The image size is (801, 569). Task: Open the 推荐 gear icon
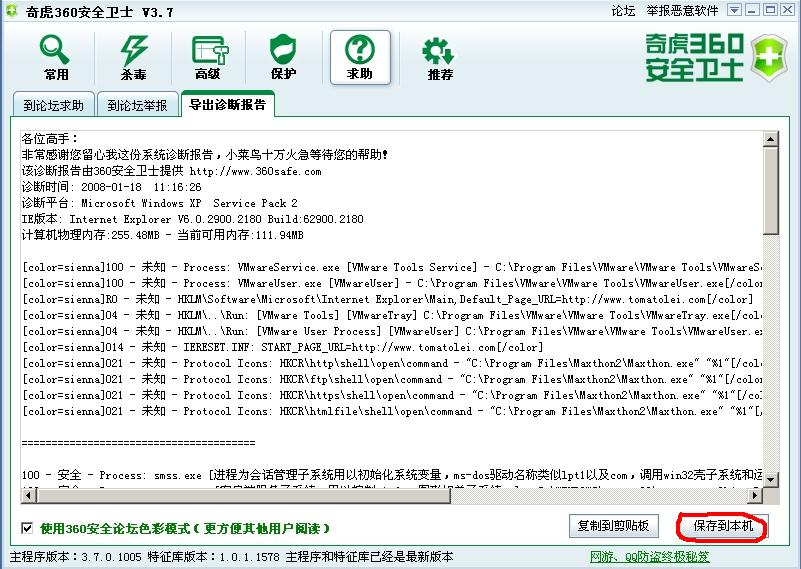[x=439, y=58]
